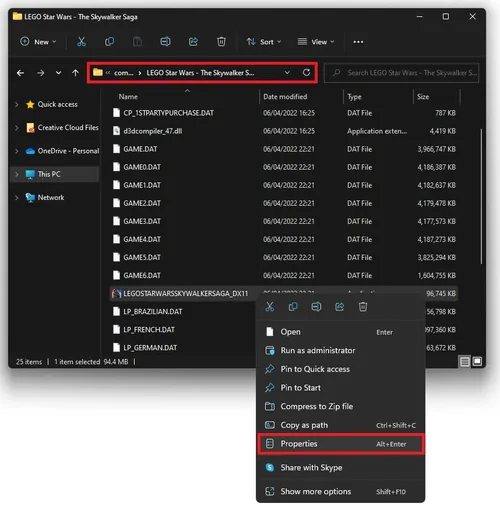Open the View dropdown menu
500x510 pixels.
[315, 42]
